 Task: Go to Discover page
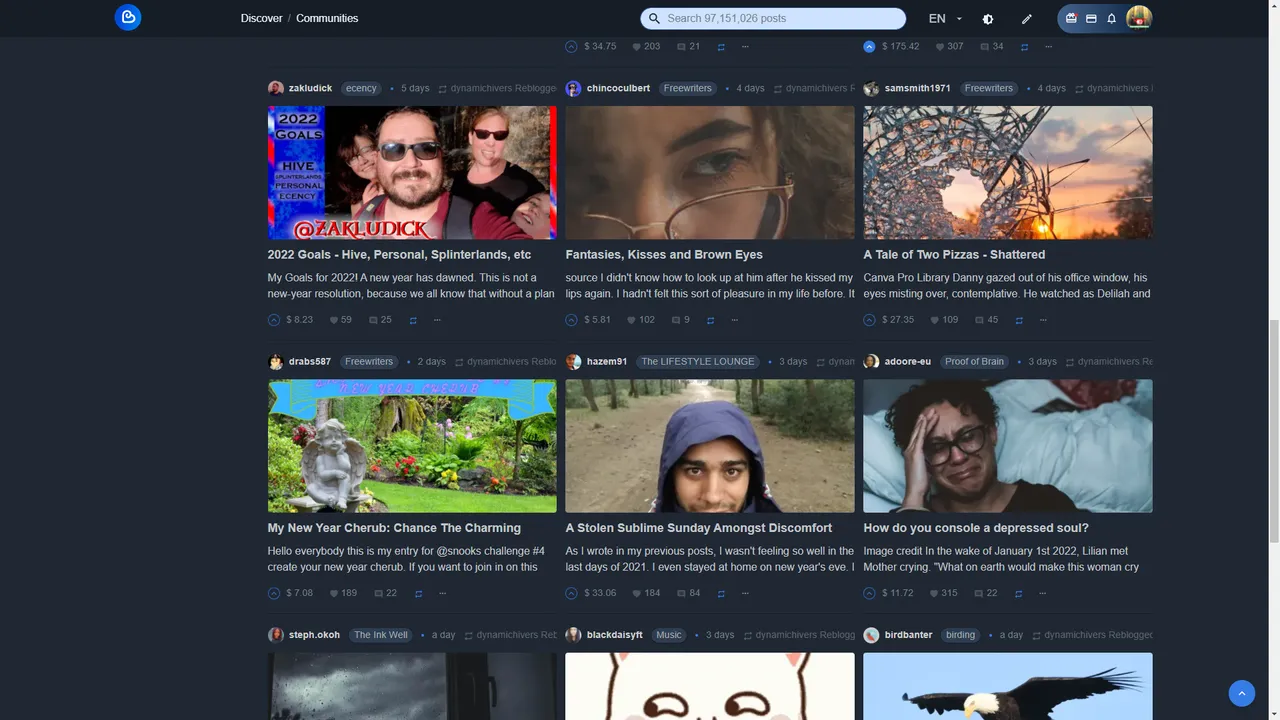pyautogui.click(x=261, y=18)
